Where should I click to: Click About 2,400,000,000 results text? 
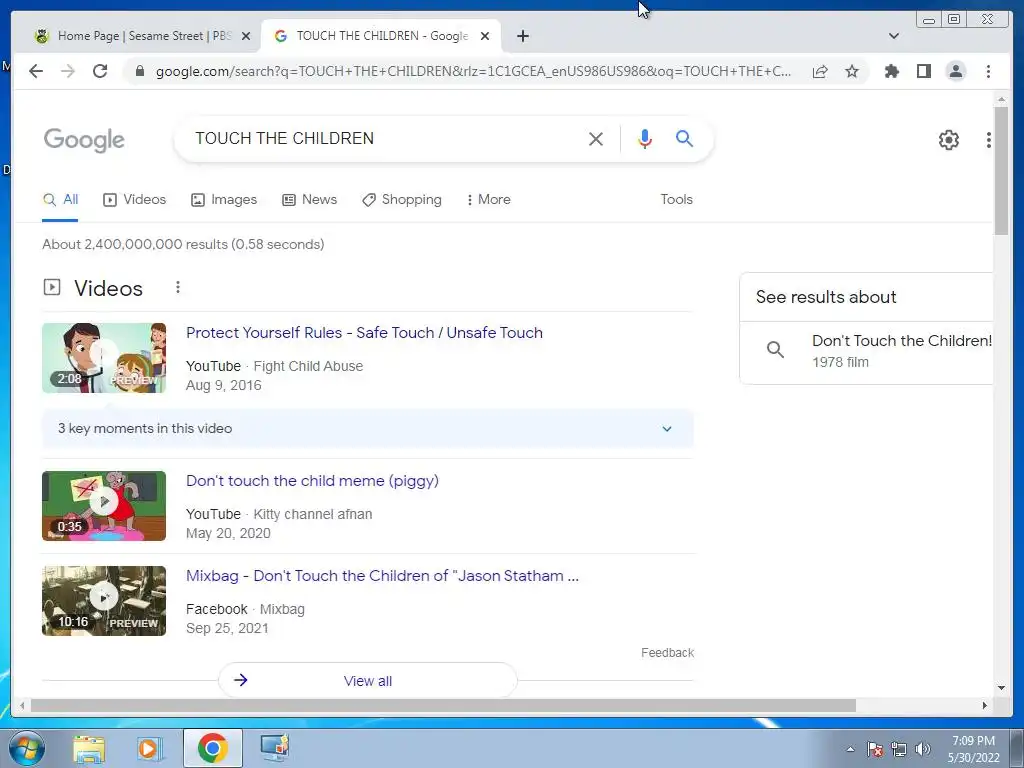point(183,244)
